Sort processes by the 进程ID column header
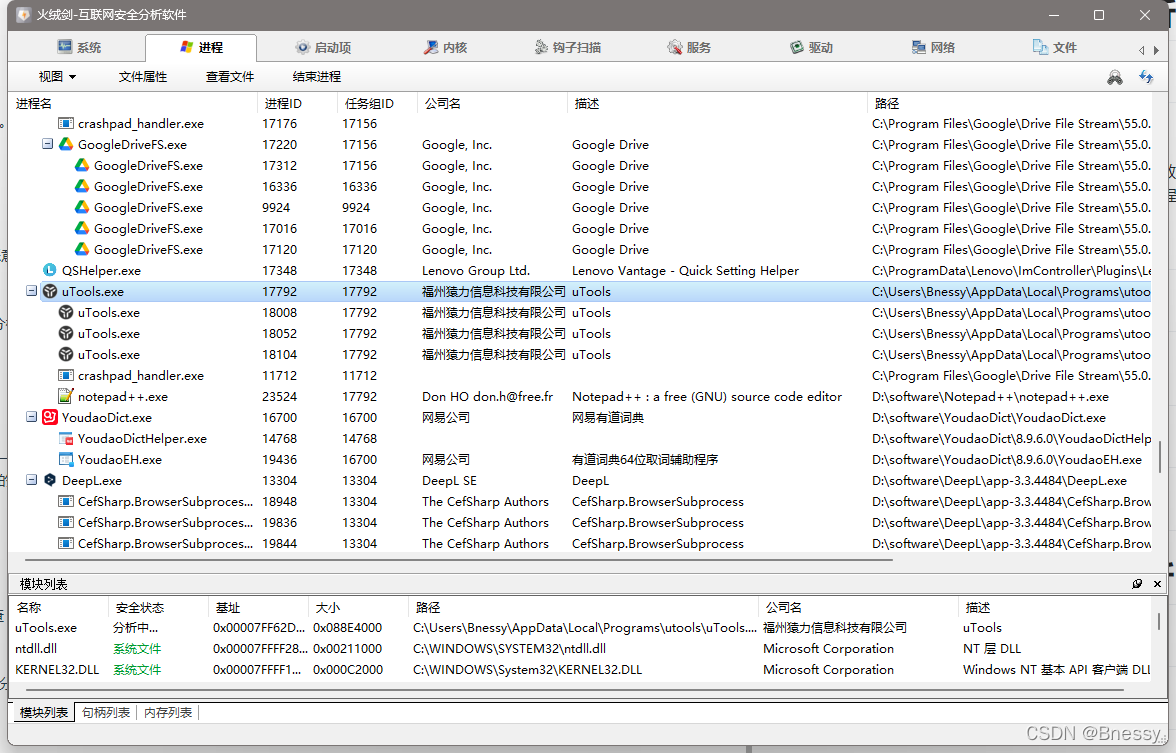Viewport: 1176px width, 753px height. click(x=297, y=104)
